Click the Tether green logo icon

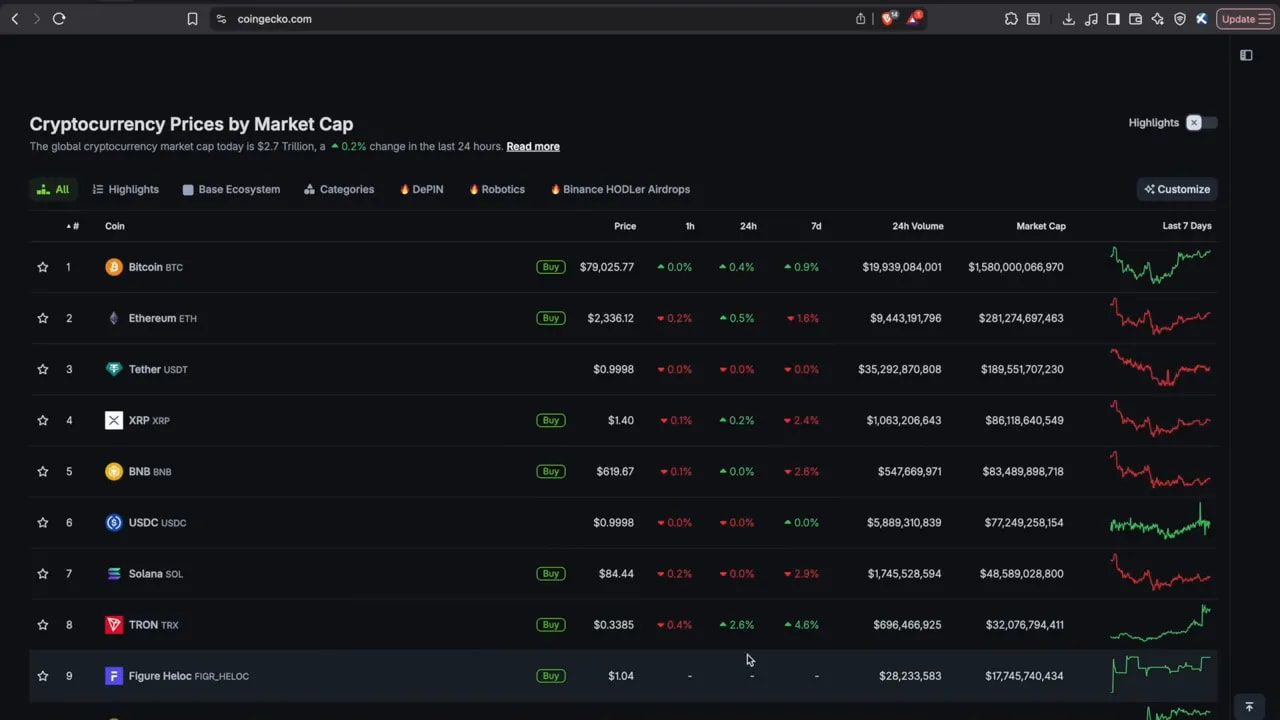pyautogui.click(x=114, y=369)
